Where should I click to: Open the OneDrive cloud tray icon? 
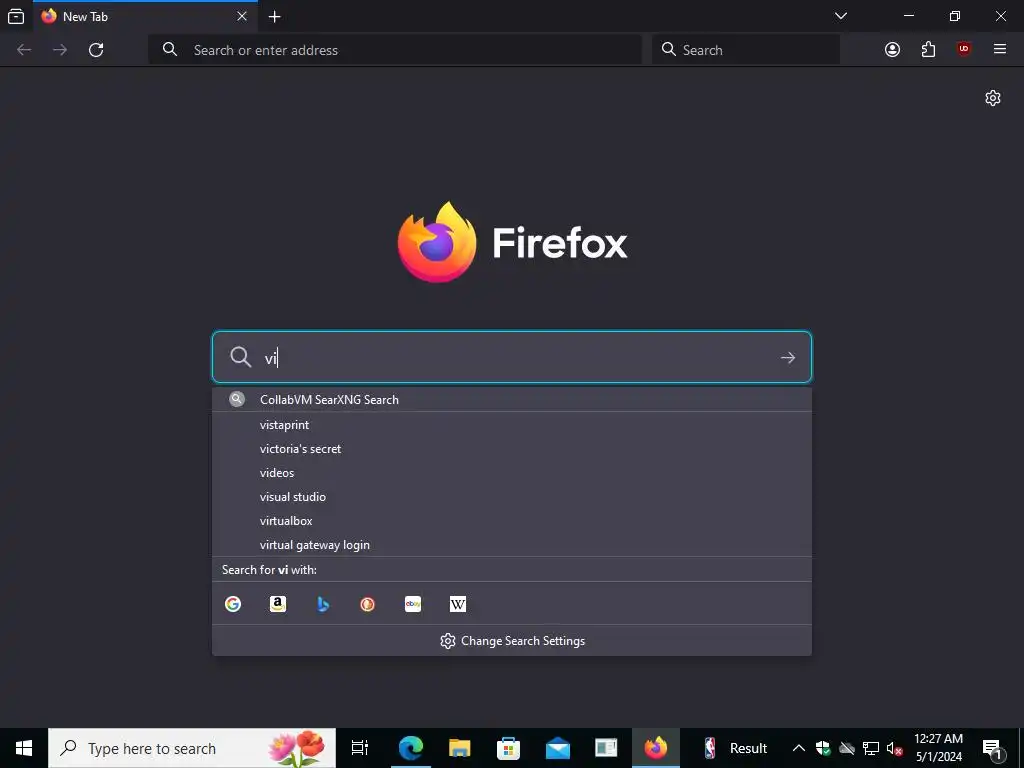(x=847, y=748)
